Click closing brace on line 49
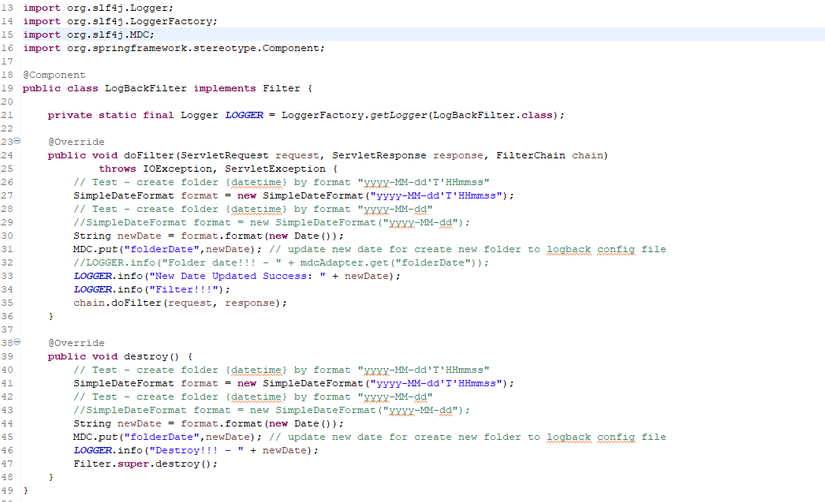 pyautogui.click(x=25, y=491)
